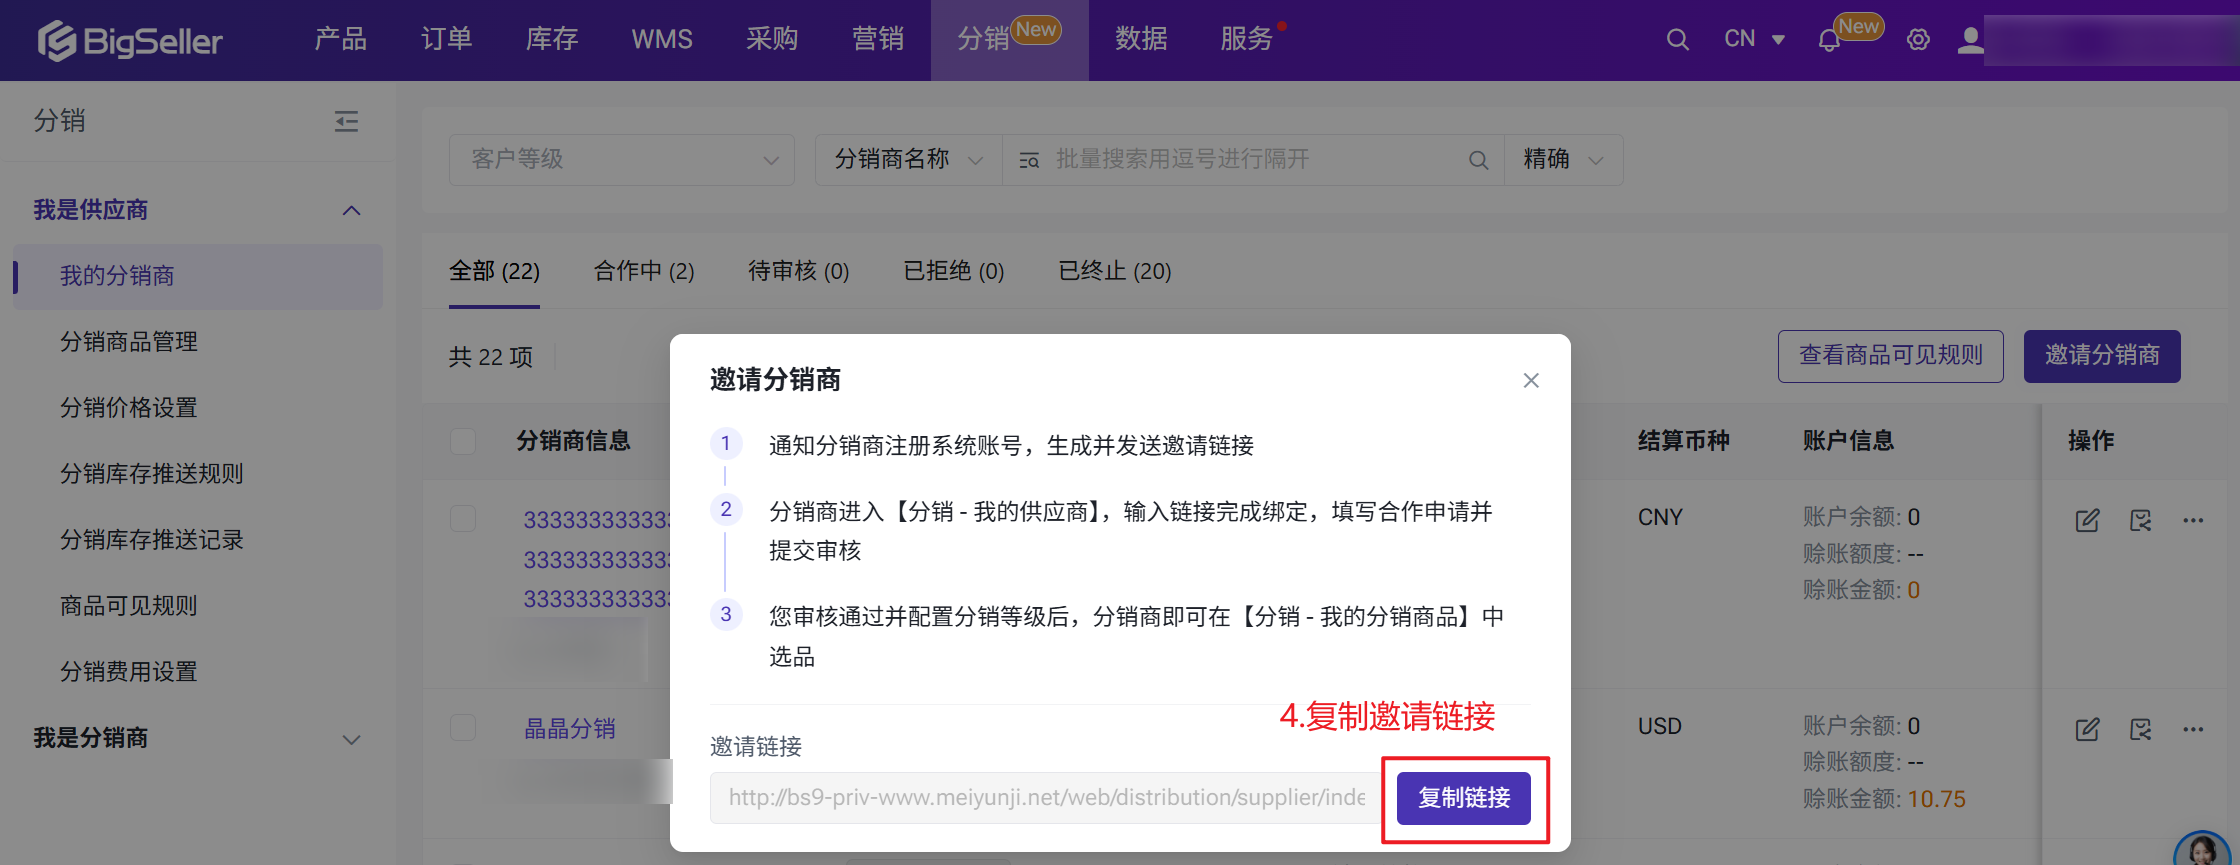
Task: Toggle the select-all checkbox in table header
Action: [463, 441]
